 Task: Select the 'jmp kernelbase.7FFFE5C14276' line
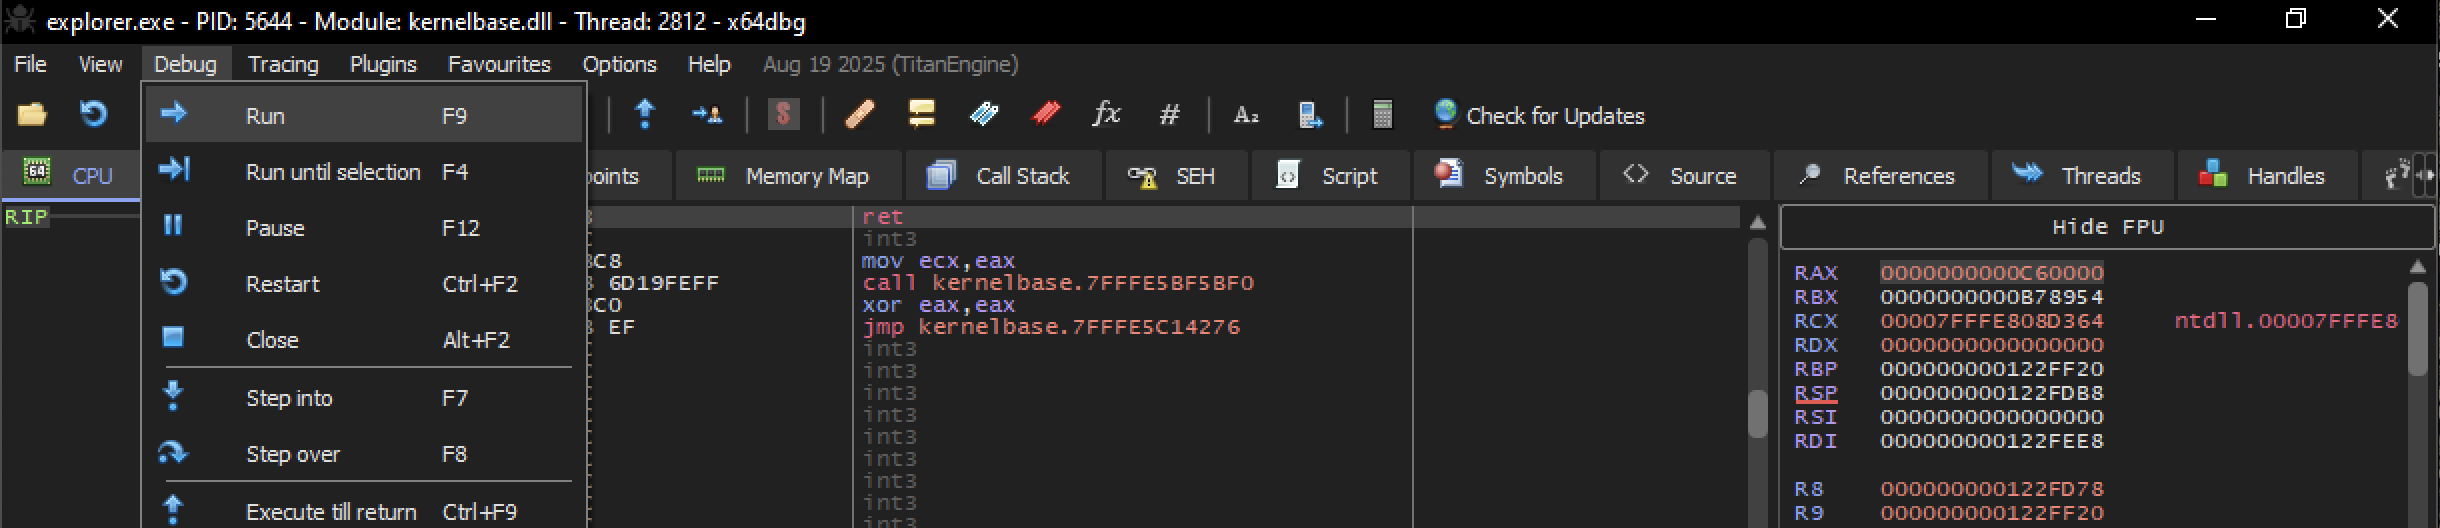1051,327
